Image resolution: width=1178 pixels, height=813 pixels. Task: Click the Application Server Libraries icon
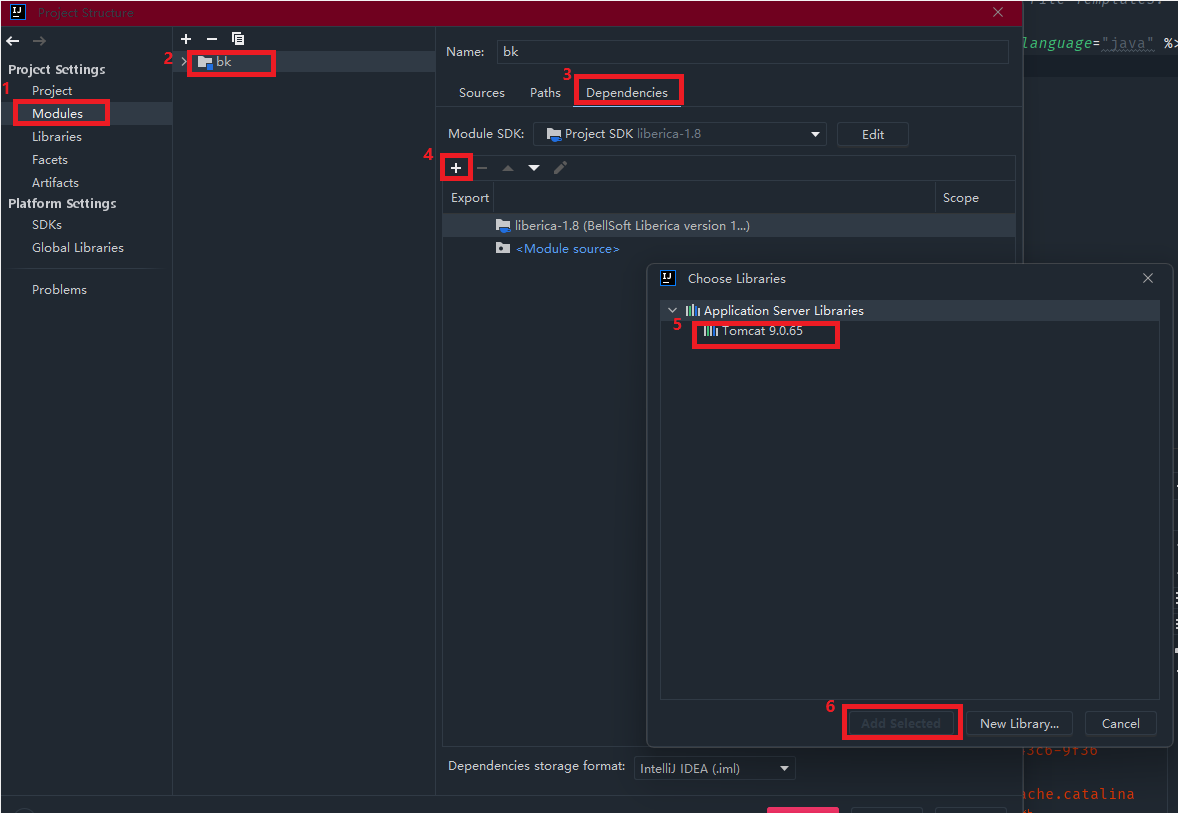pos(693,310)
